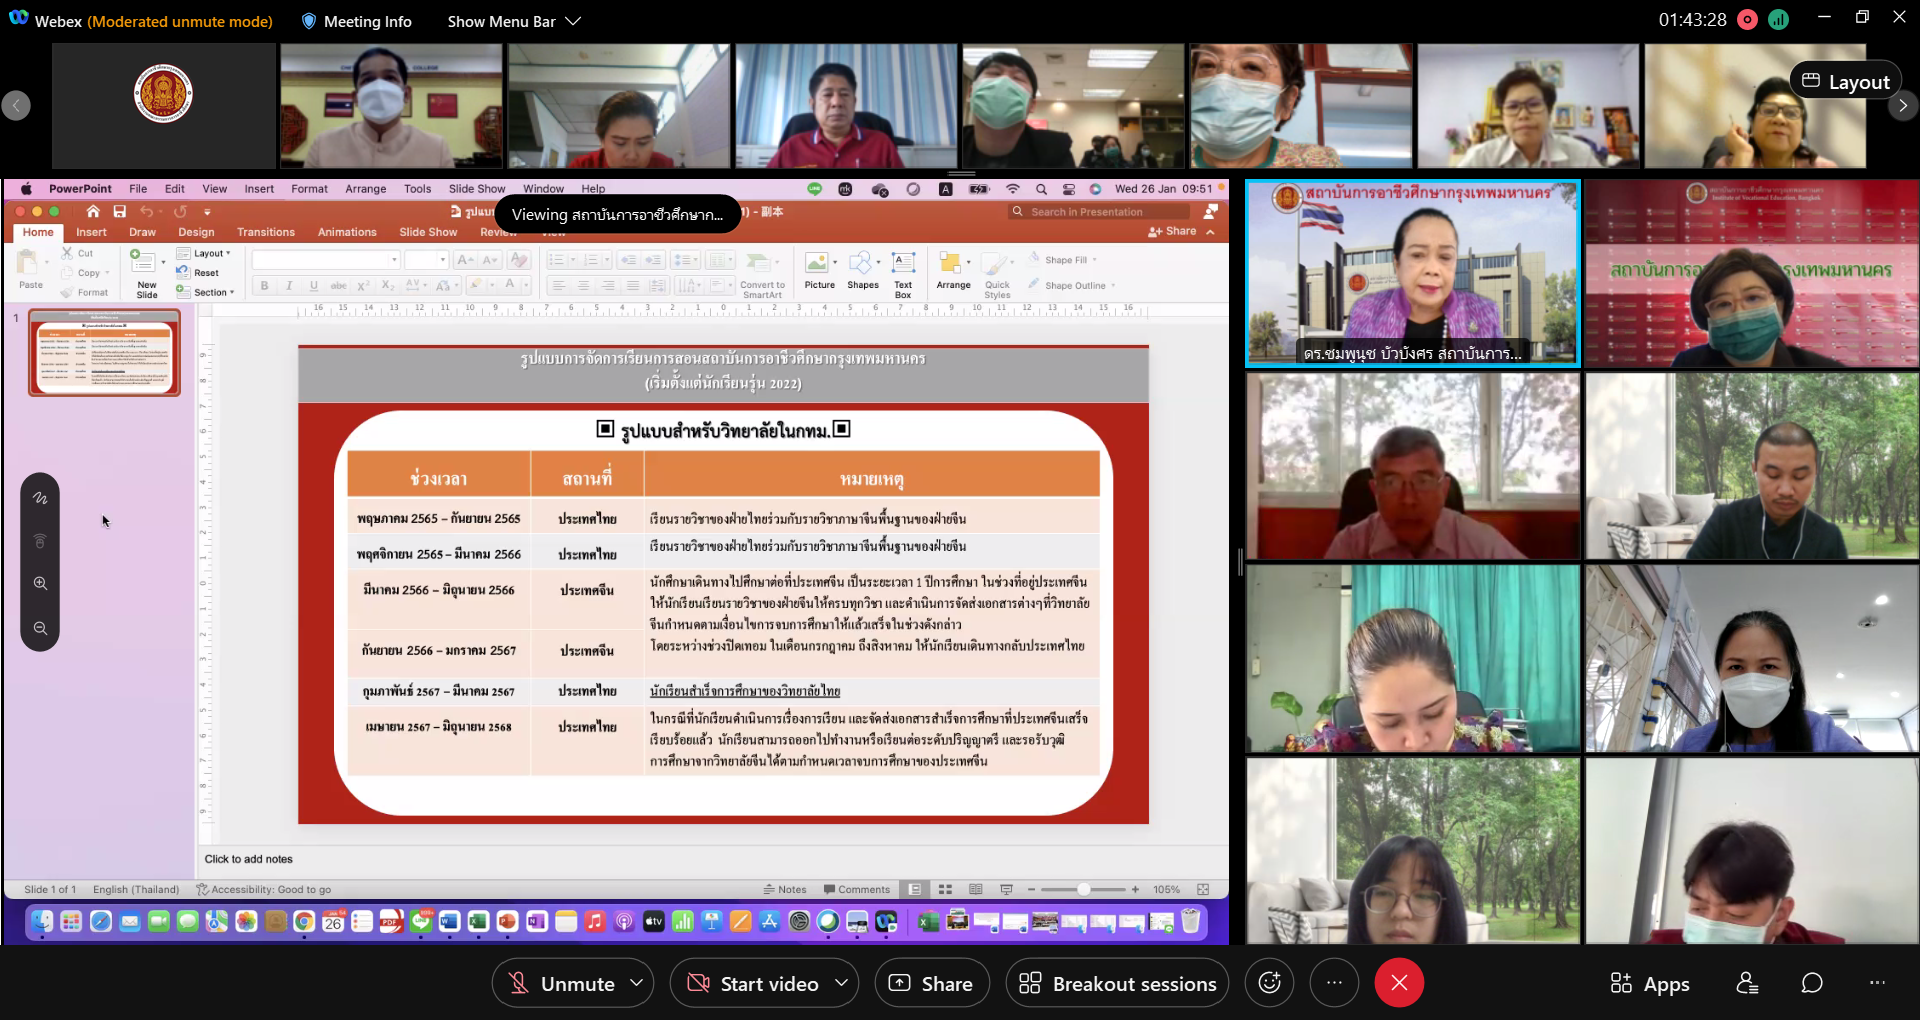Screen dimensions: 1920x1020
Task: Open the font size combo box
Action: coord(426,259)
